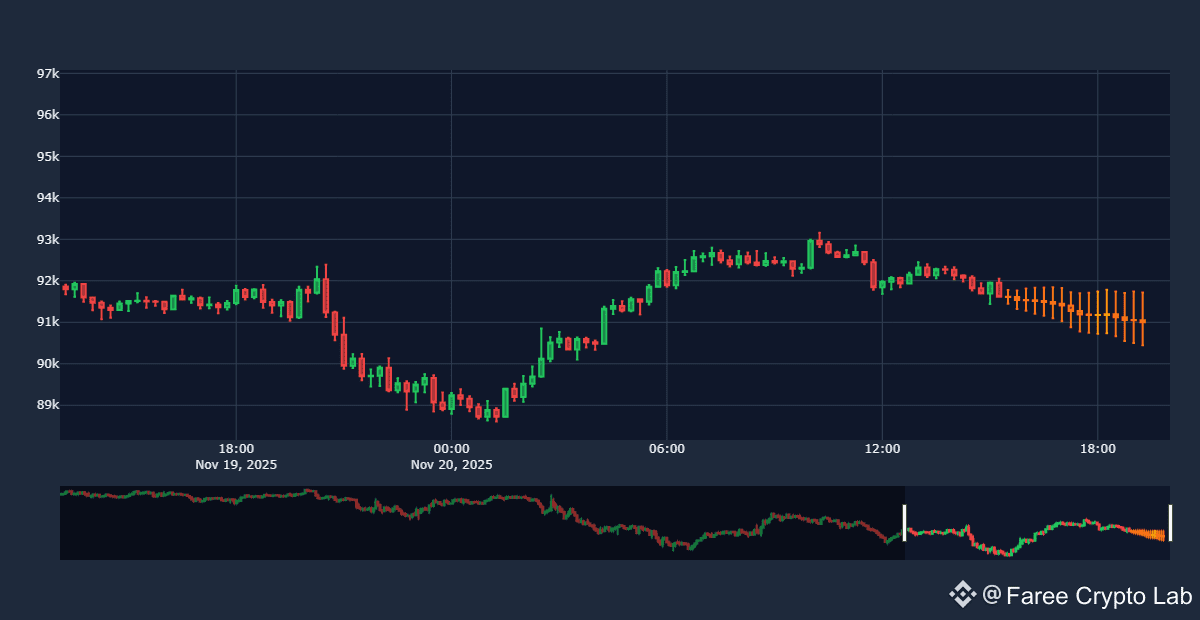Screen dimensions: 1200x620
Task: Click the left range slider handle
Action: pos(904,523)
